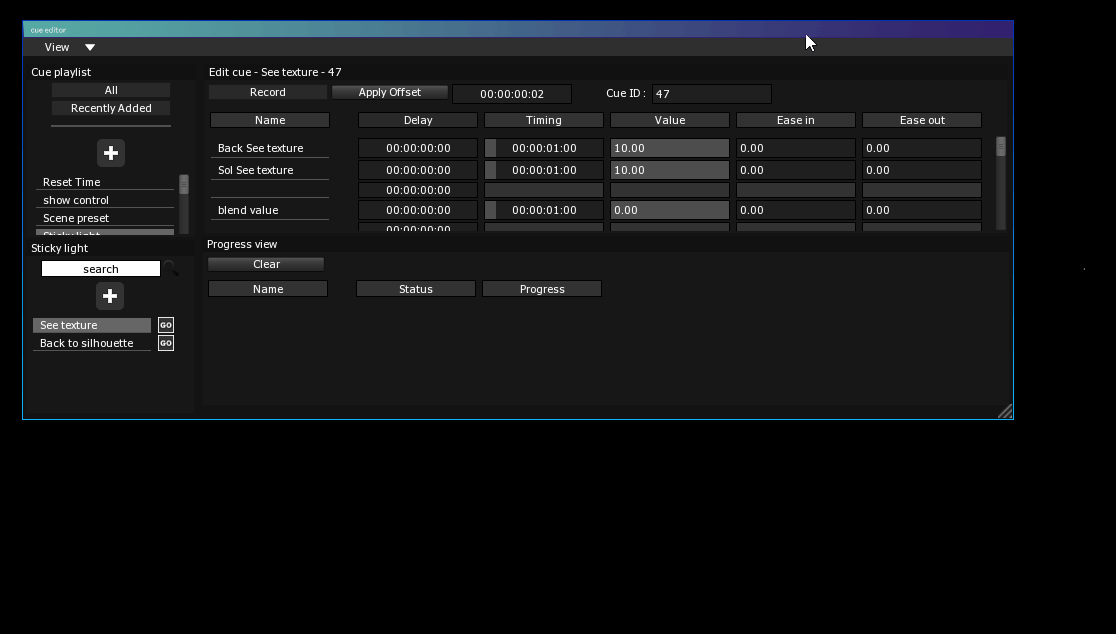Click the Name header in Progress view
Image resolution: width=1116 pixels, height=634 pixels.
point(268,289)
